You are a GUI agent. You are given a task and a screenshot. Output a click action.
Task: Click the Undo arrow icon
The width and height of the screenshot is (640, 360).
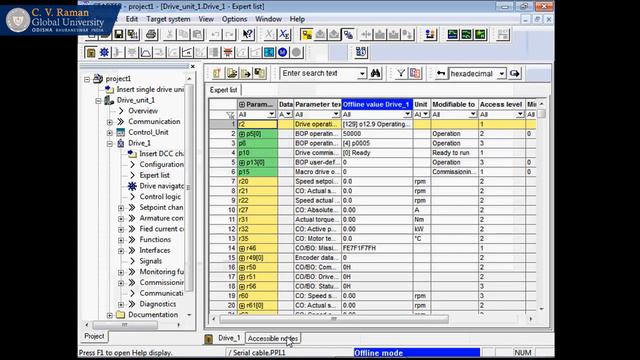point(216,34)
